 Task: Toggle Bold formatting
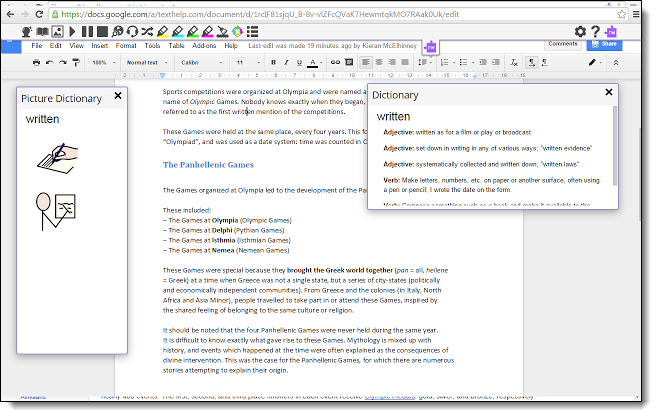273,62
